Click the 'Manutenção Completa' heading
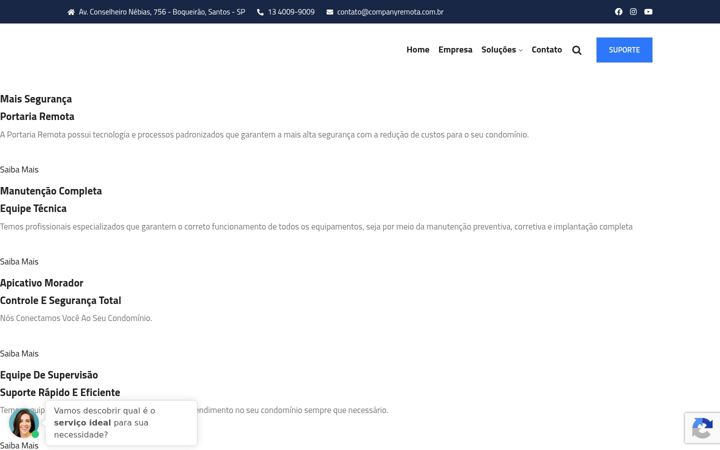The image size is (720, 450). (51, 191)
